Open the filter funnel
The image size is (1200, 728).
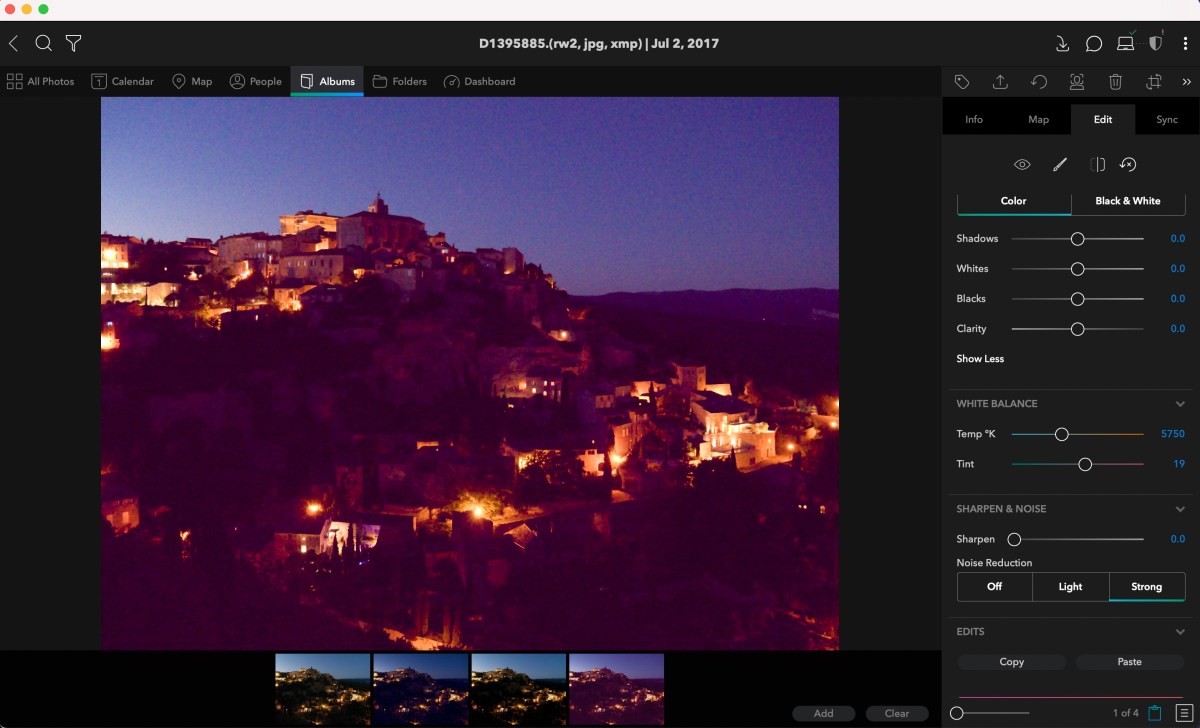pos(73,43)
